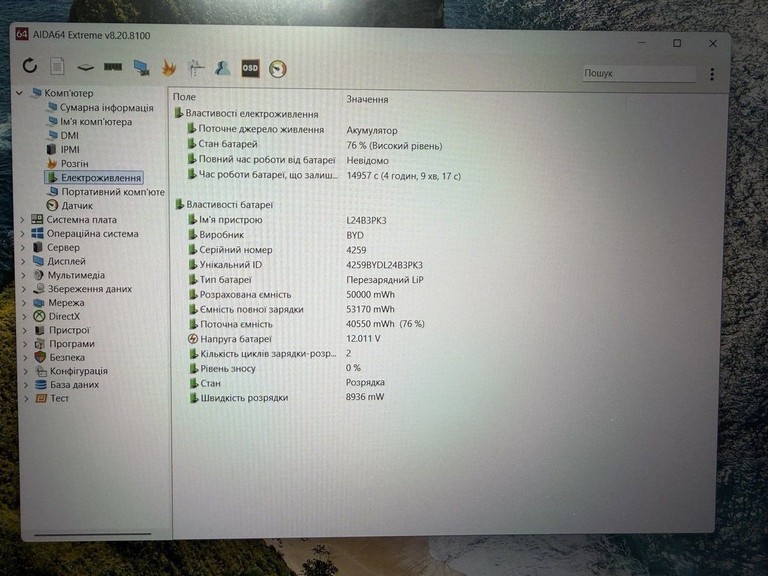
Task: Open the DMI tree item
Action: coord(63,135)
